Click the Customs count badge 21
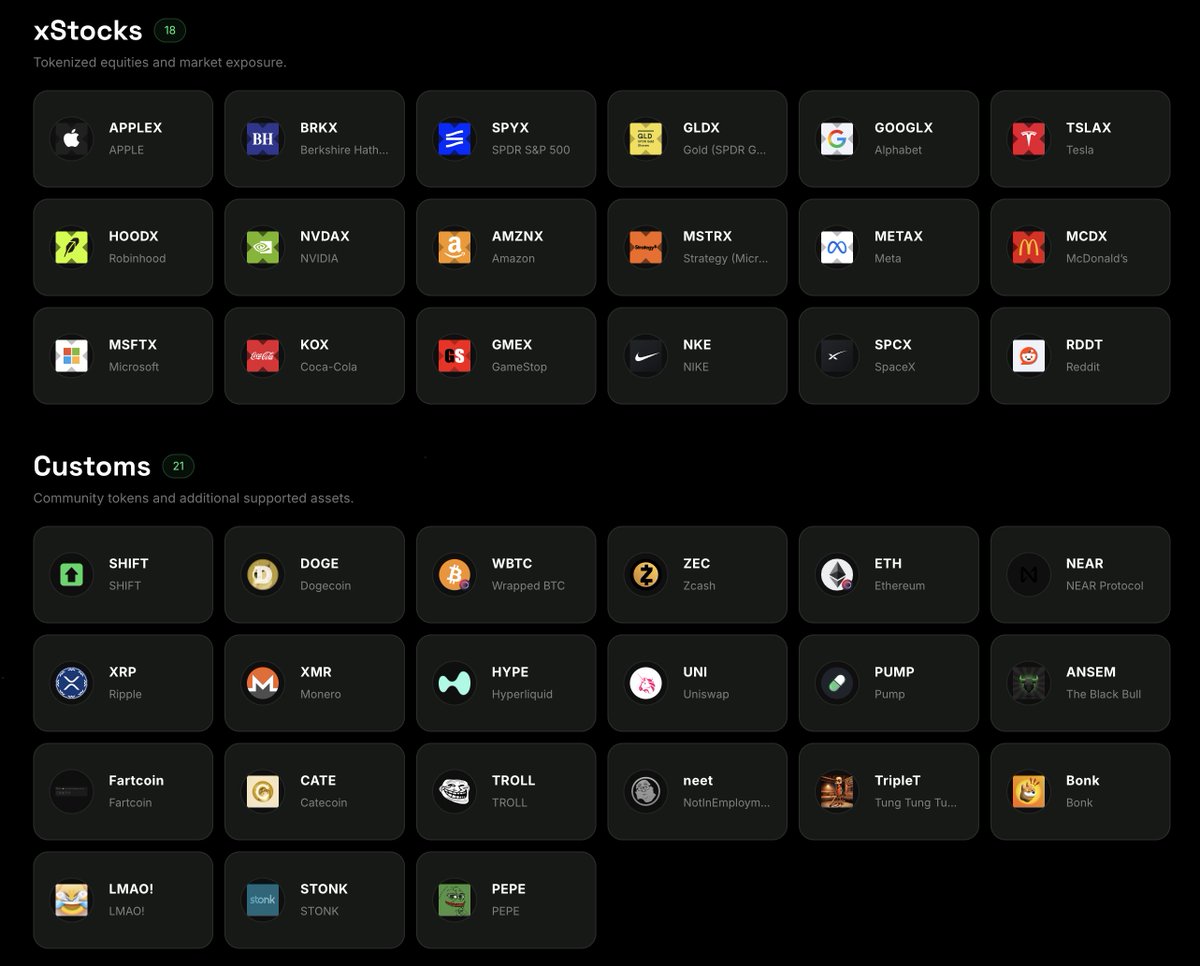1200x966 pixels. 178,466
